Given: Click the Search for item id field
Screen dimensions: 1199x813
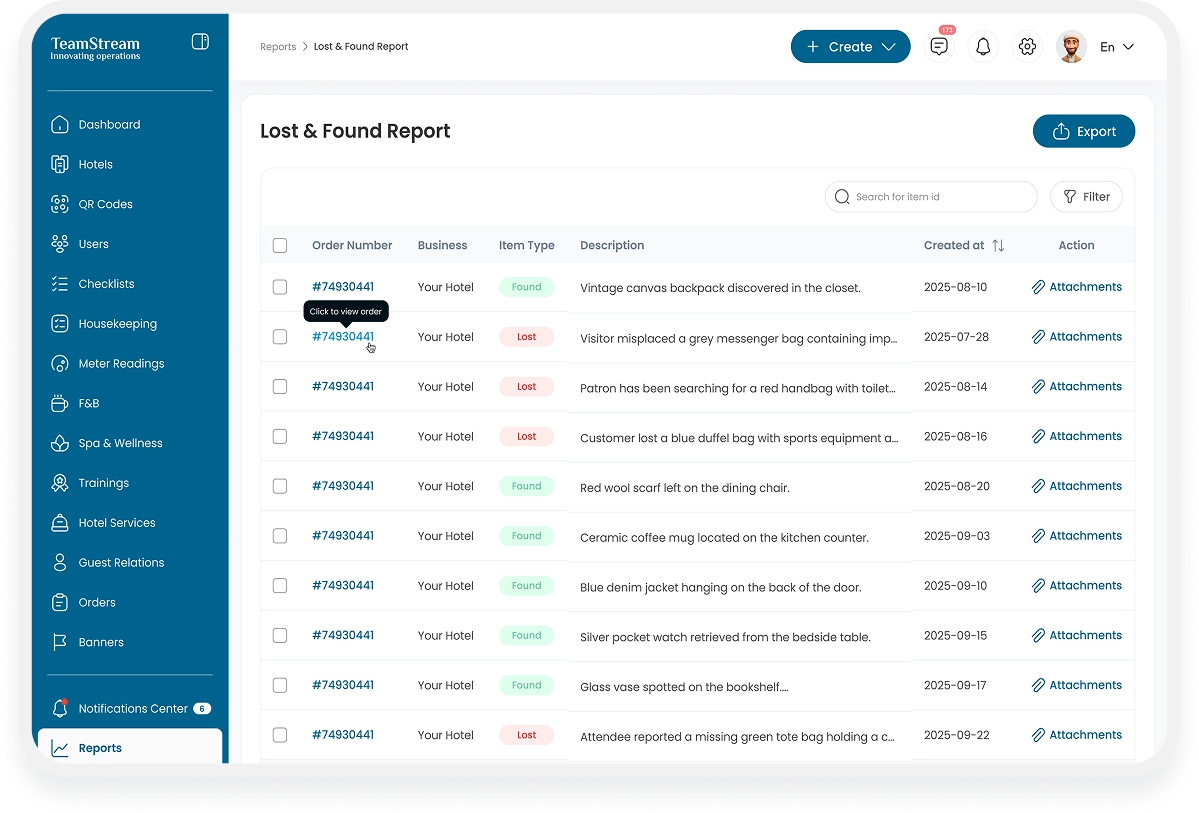Looking at the screenshot, I should 940,197.
